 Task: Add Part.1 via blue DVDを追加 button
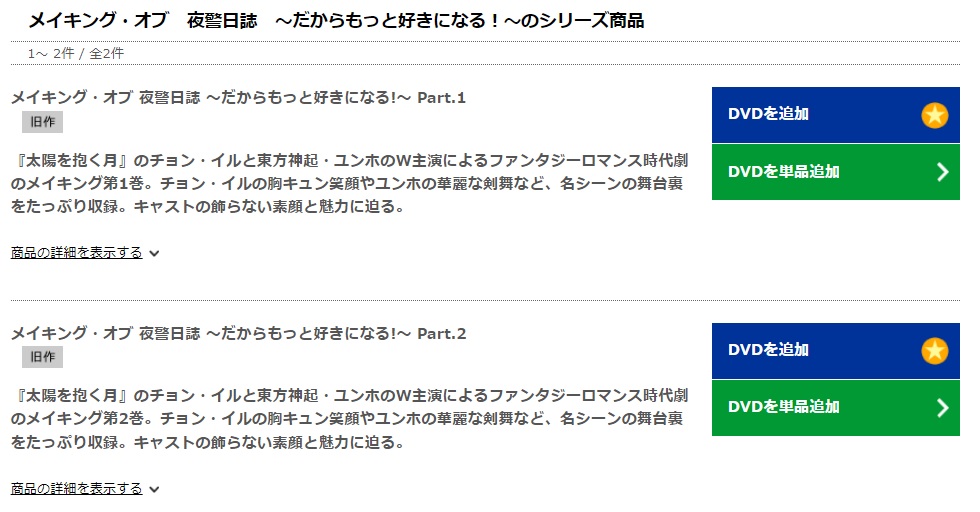[836, 115]
